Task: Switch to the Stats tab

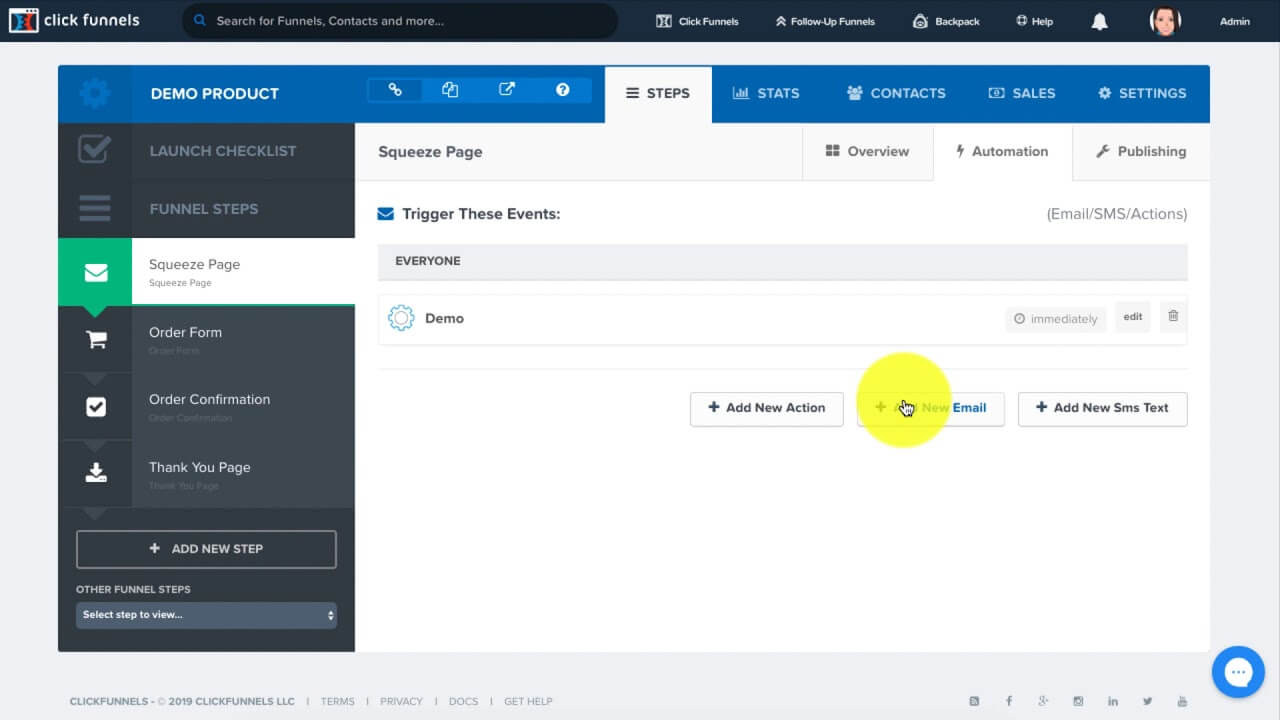Action: (x=766, y=93)
